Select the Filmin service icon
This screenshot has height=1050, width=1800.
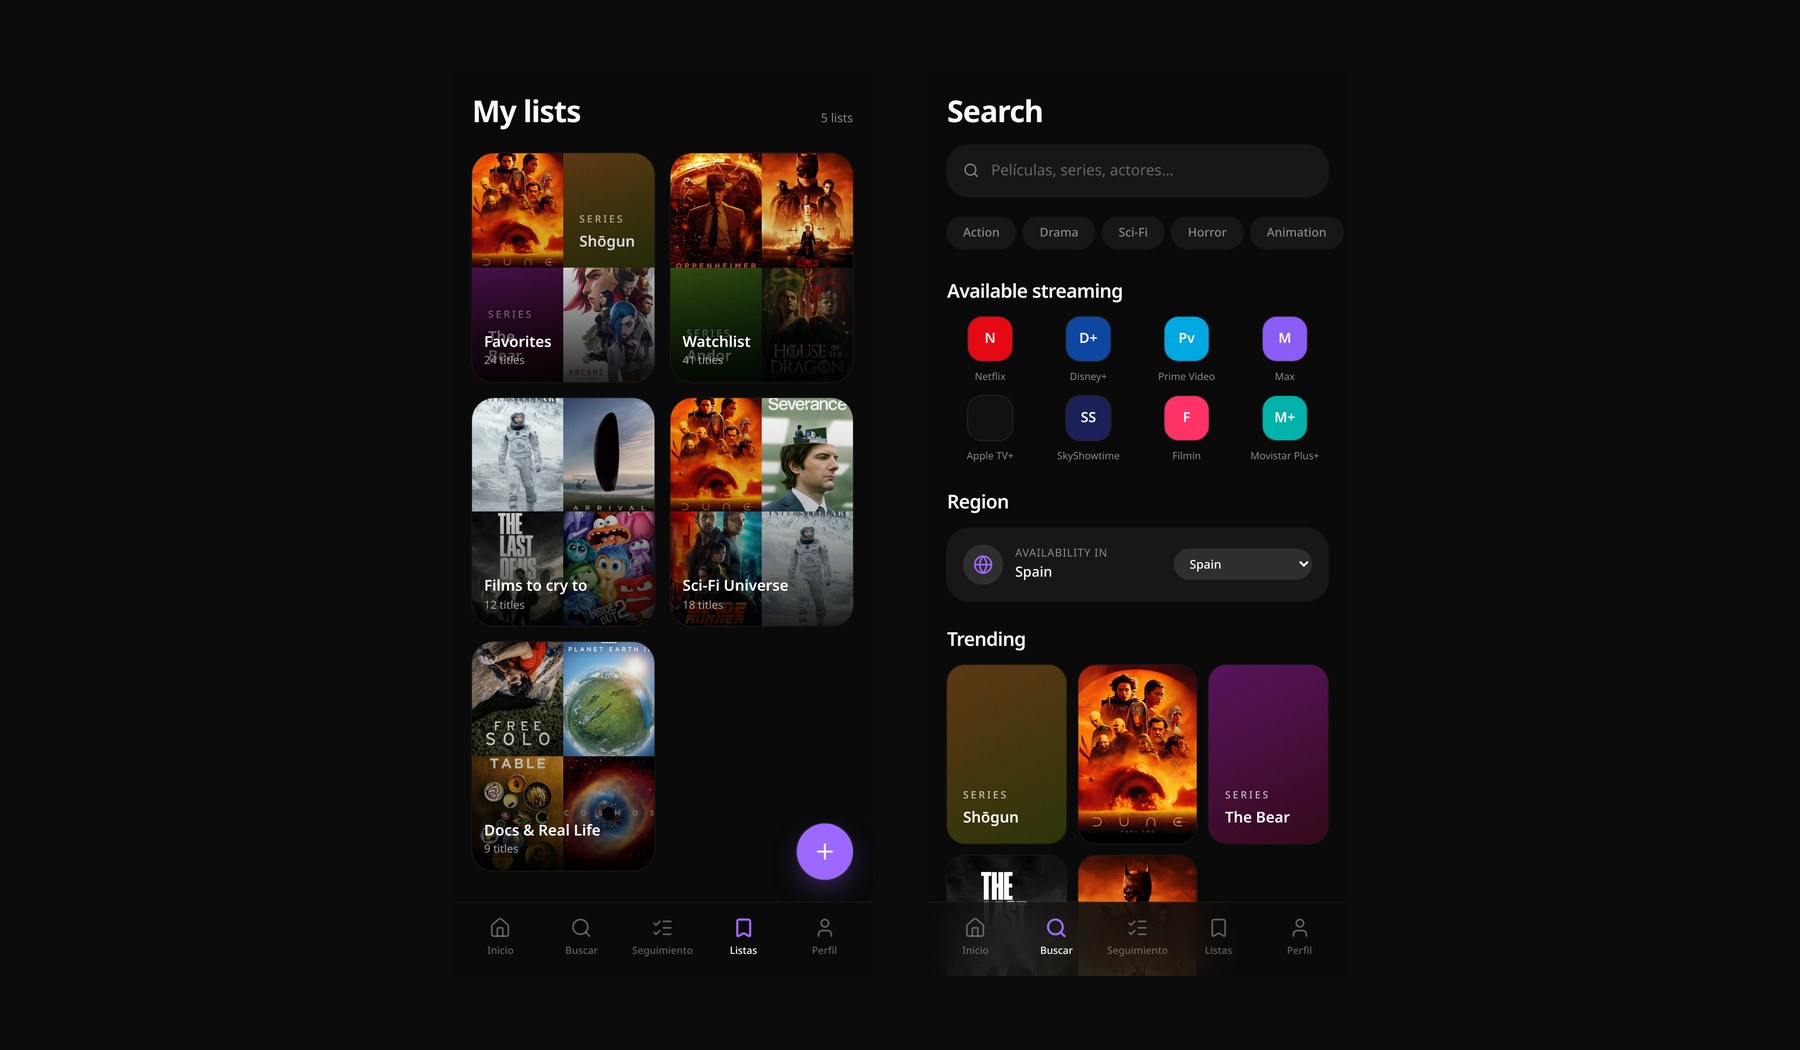(x=1186, y=417)
